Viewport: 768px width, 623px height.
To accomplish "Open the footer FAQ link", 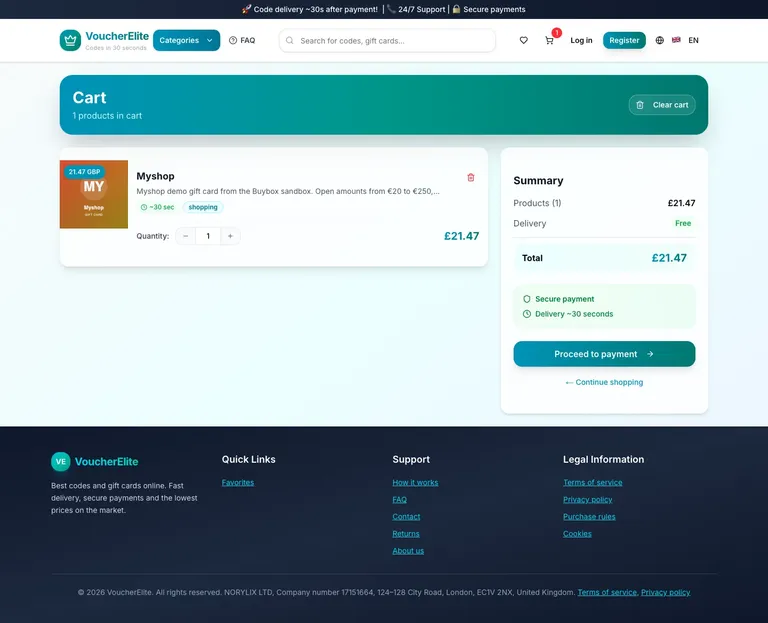I will [399, 500].
